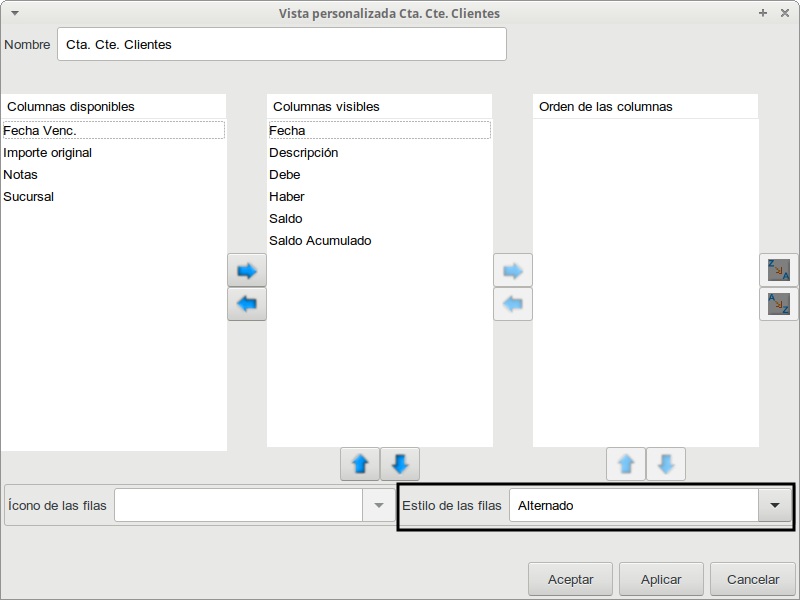This screenshot has height=600, width=800.
Task: Remove column from the order list
Action: pos(513,304)
